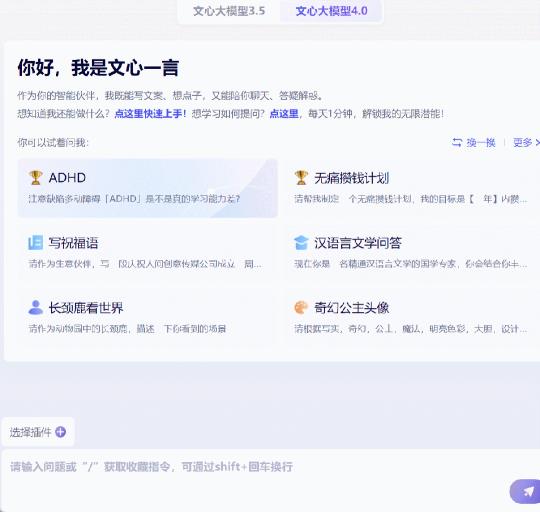The width and height of the screenshot is (540, 512).
Task: Choose the ADHD suggestion card
Action: (147, 188)
